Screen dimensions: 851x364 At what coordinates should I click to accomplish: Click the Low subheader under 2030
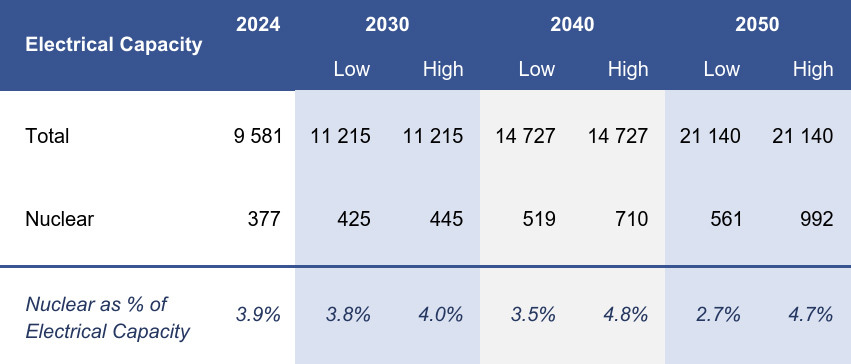point(352,69)
